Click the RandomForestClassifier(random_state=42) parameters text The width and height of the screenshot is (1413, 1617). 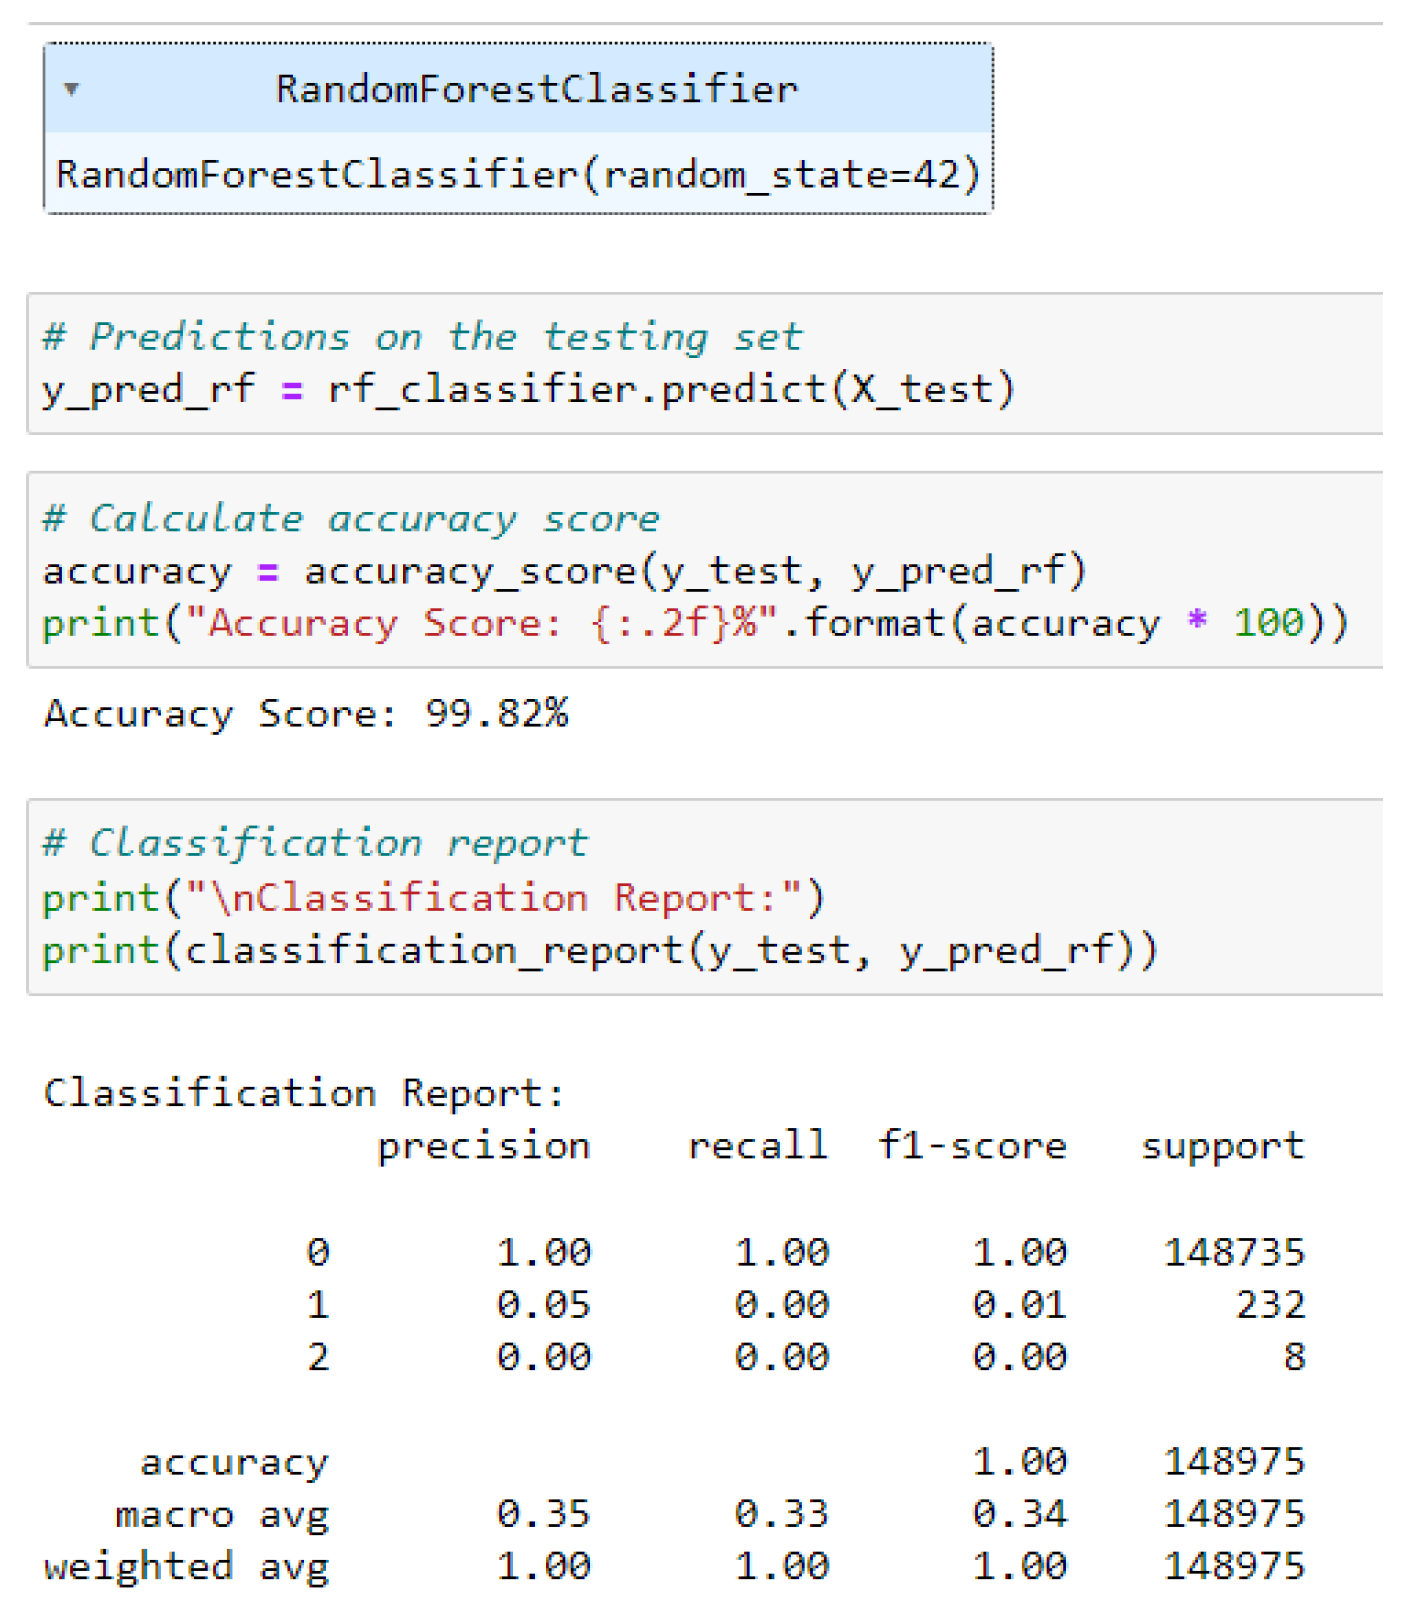click(517, 174)
